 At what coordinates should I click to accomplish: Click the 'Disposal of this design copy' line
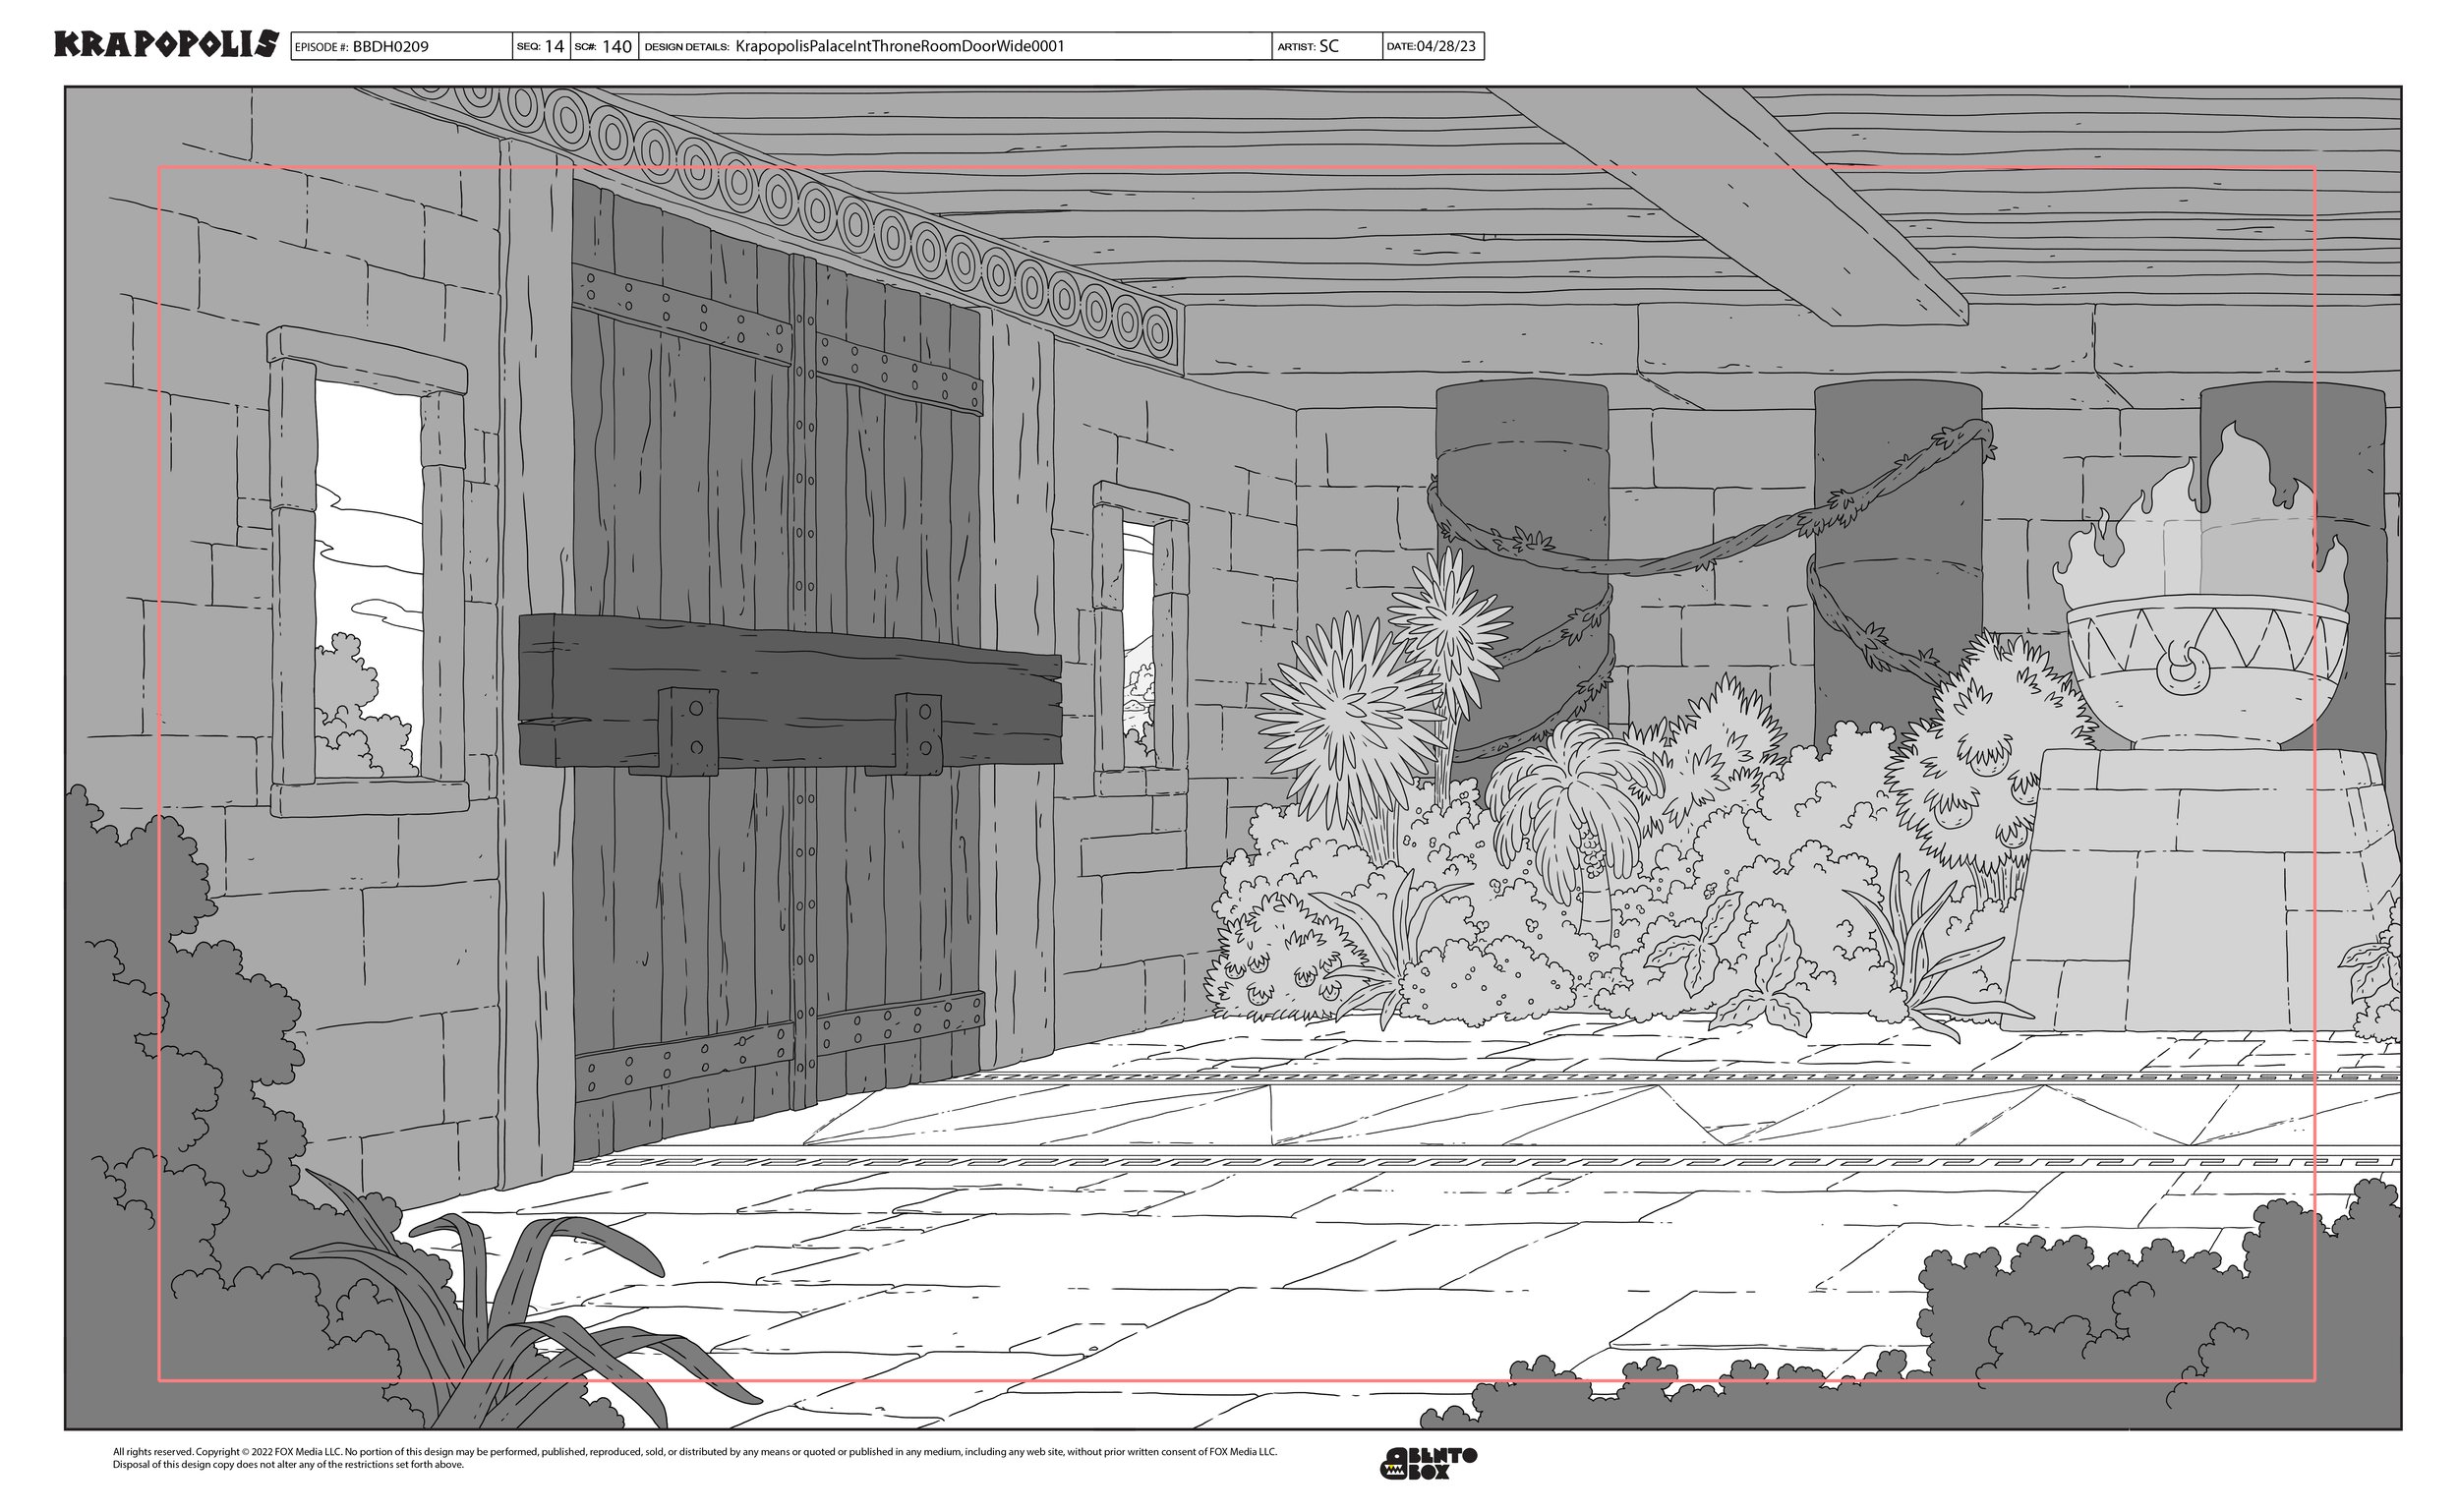click(288, 1464)
